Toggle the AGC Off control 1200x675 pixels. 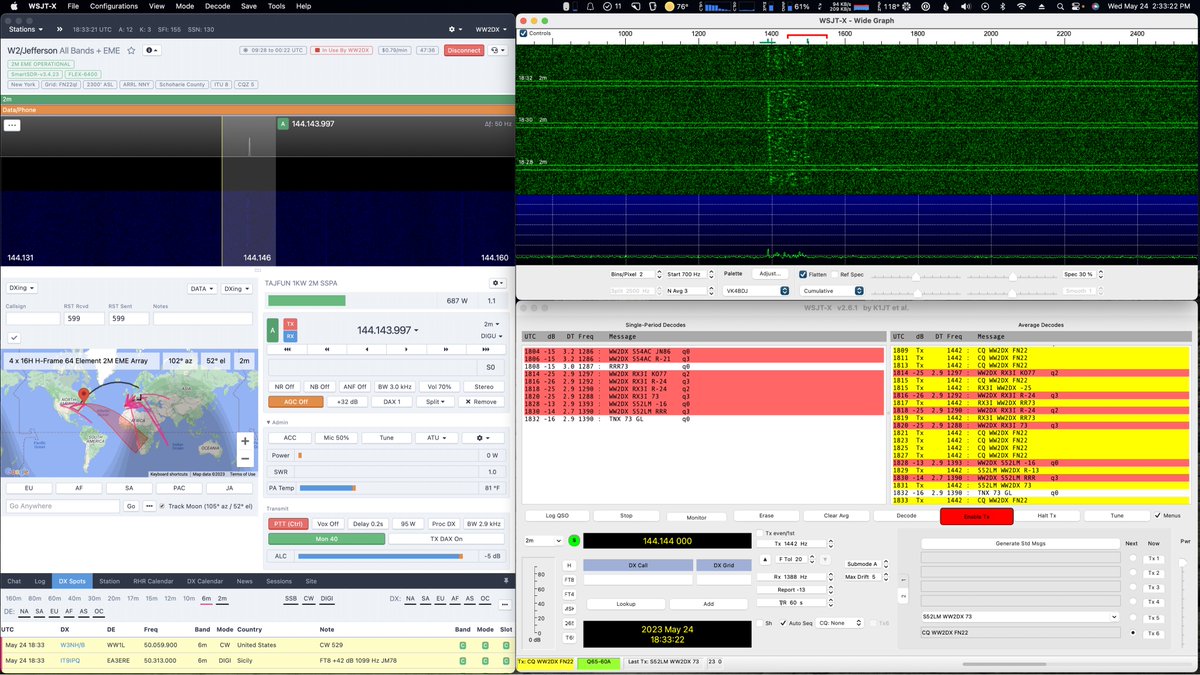[295, 401]
